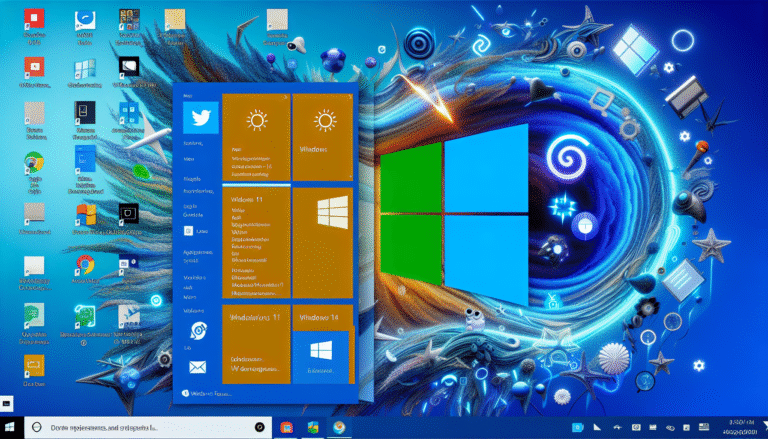Screen dimensions: 768x439
Task: Open the tall blue document desktop shortcut
Action: (x=85, y=158)
